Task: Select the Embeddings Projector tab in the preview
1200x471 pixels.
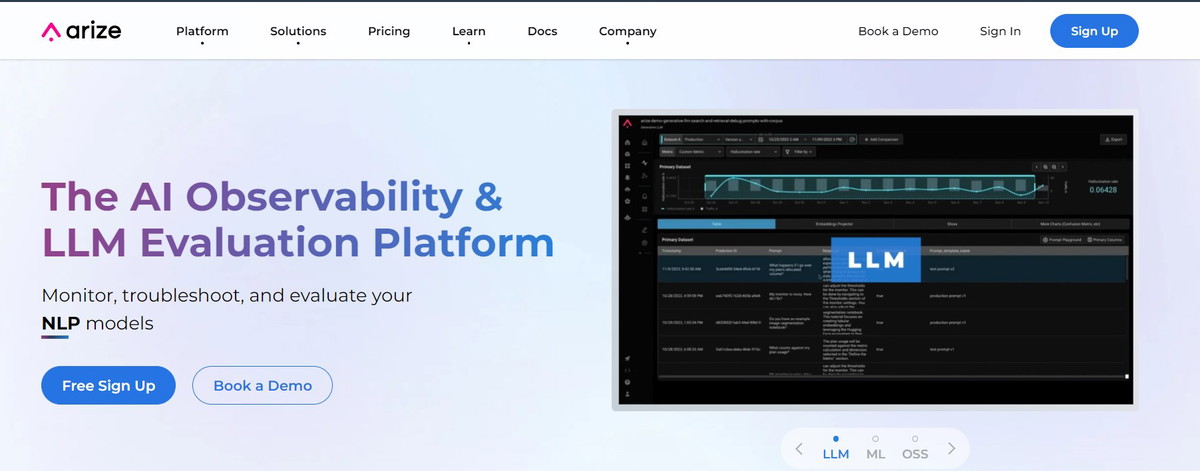Action: pos(834,225)
